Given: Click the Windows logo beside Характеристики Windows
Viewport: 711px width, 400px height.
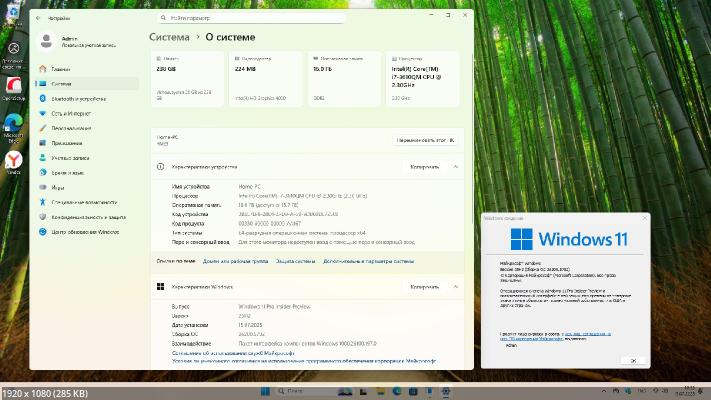Looking at the screenshot, I should click(161, 287).
